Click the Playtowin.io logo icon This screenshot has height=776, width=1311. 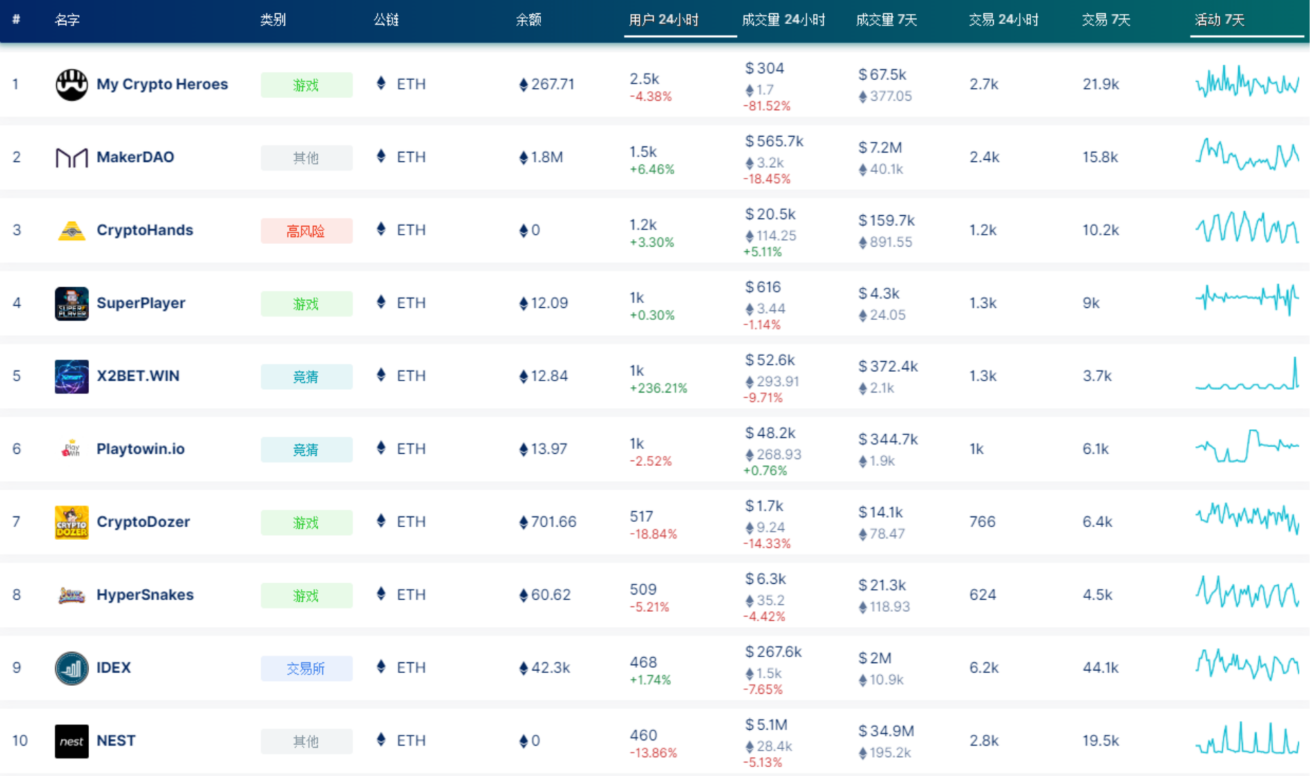[71, 449]
